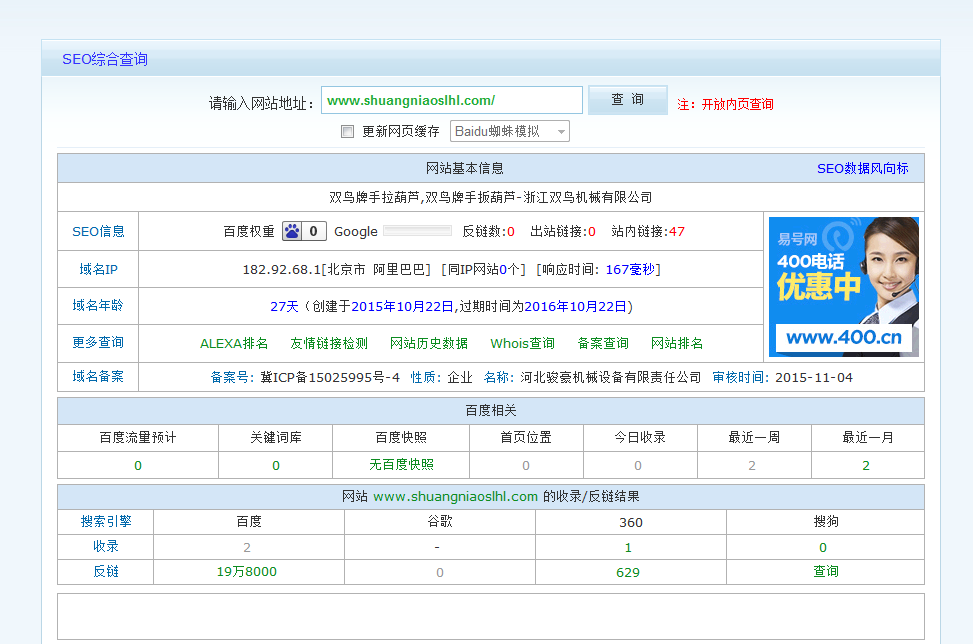Click the 关键词库 value 0
This screenshot has height=644, width=973.
(276, 466)
